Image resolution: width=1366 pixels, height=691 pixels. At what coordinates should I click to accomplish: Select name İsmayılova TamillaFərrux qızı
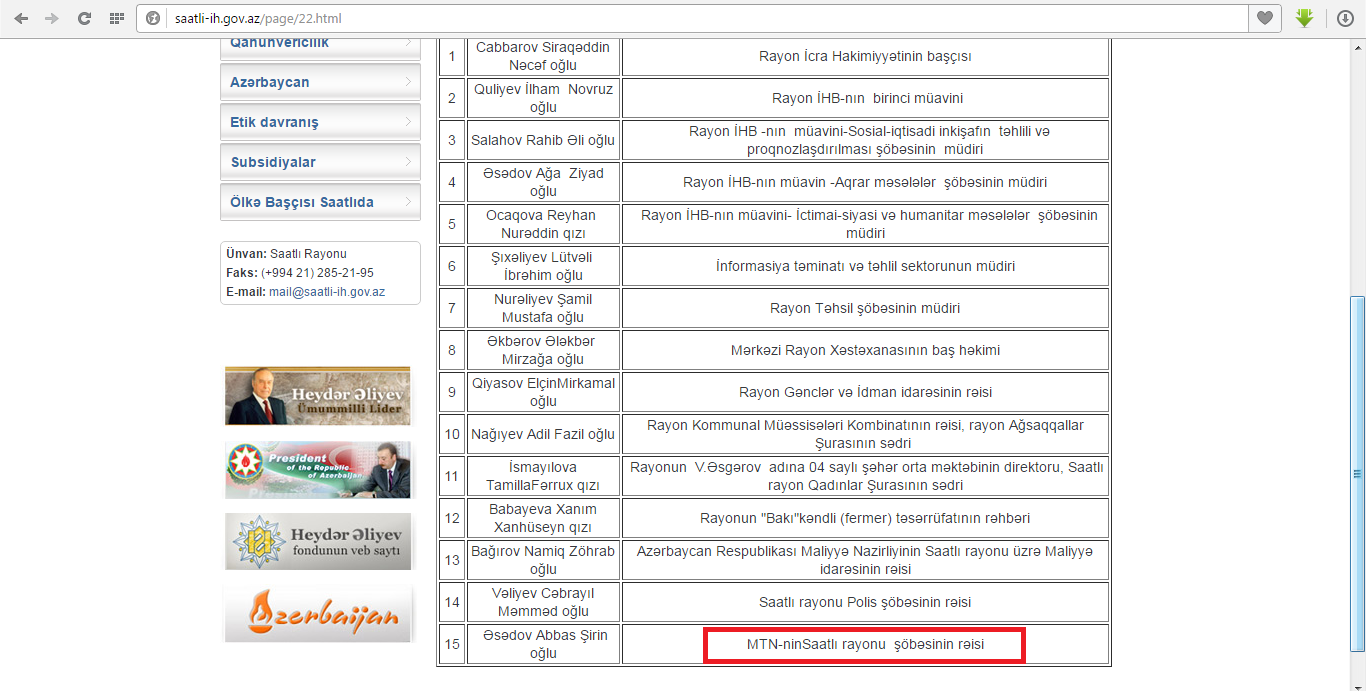[543, 476]
